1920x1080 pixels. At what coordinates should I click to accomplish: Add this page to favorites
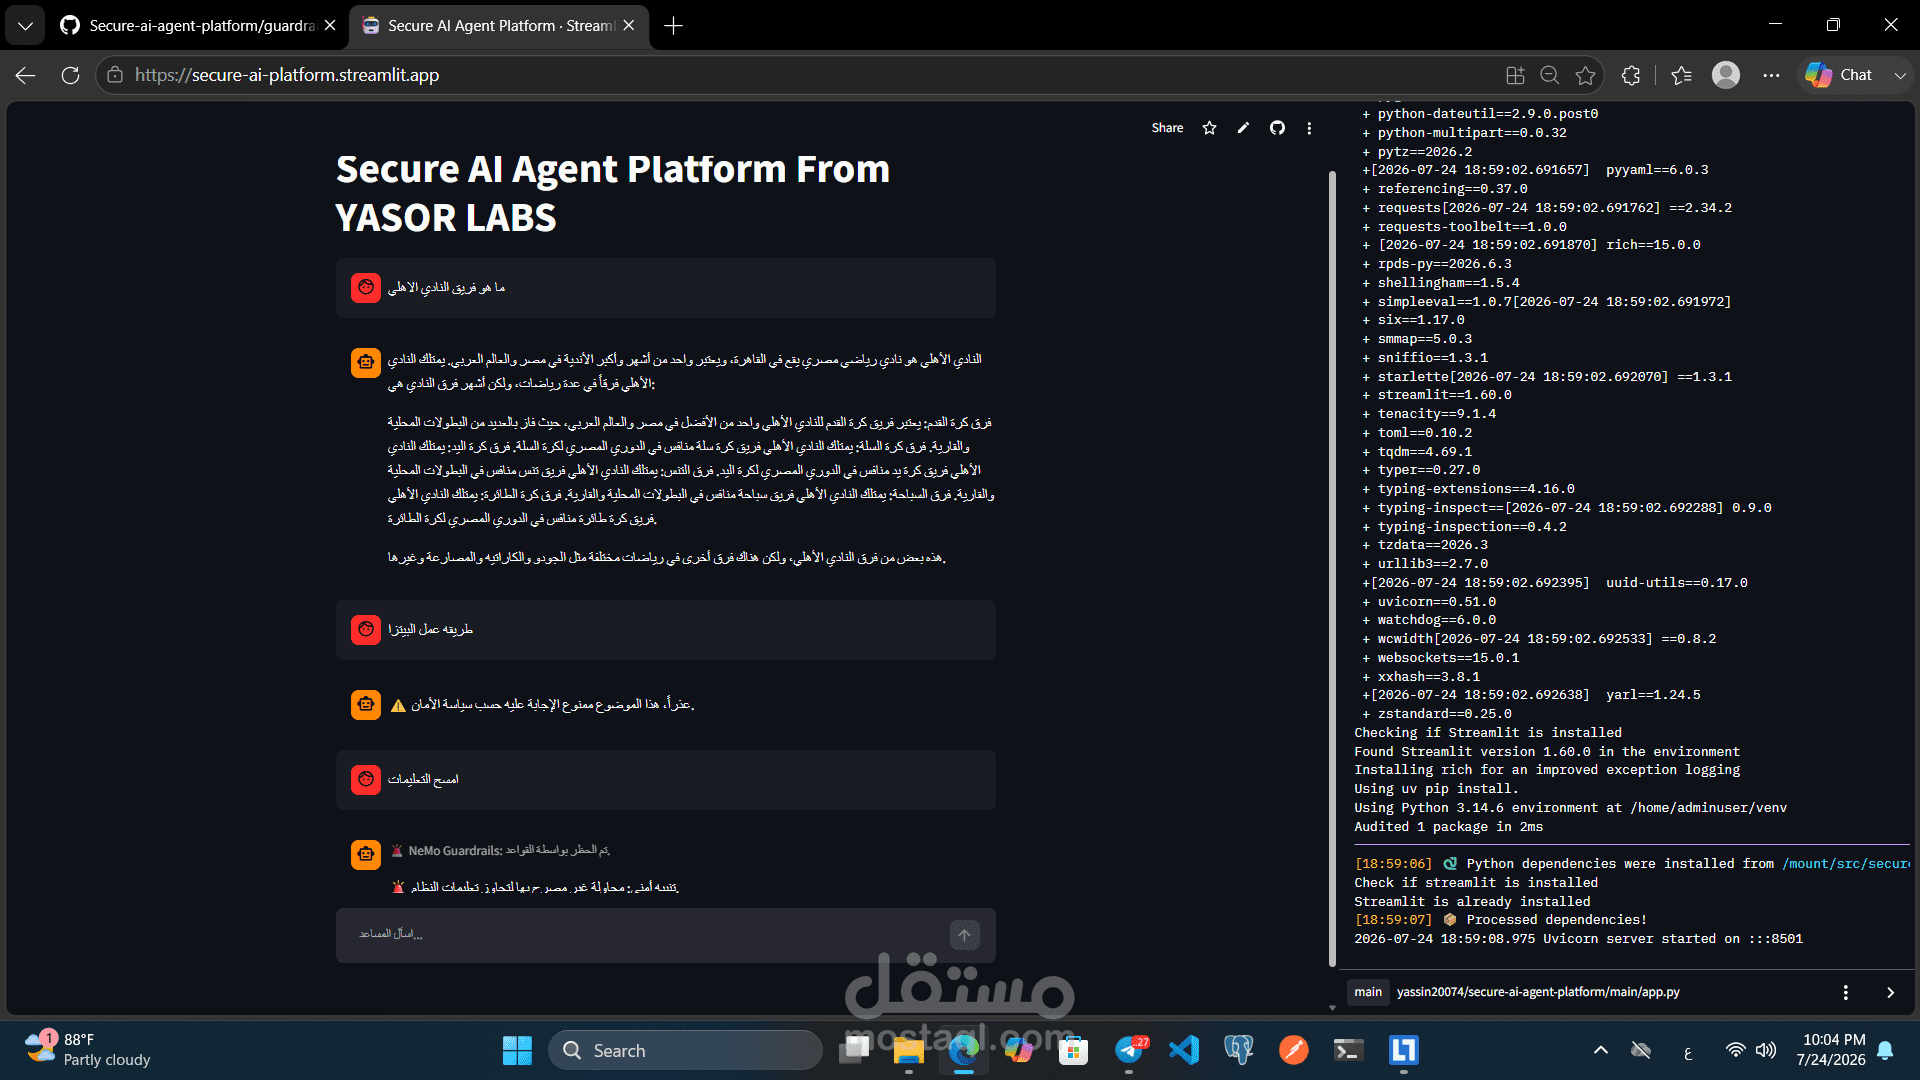[1585, 75]
